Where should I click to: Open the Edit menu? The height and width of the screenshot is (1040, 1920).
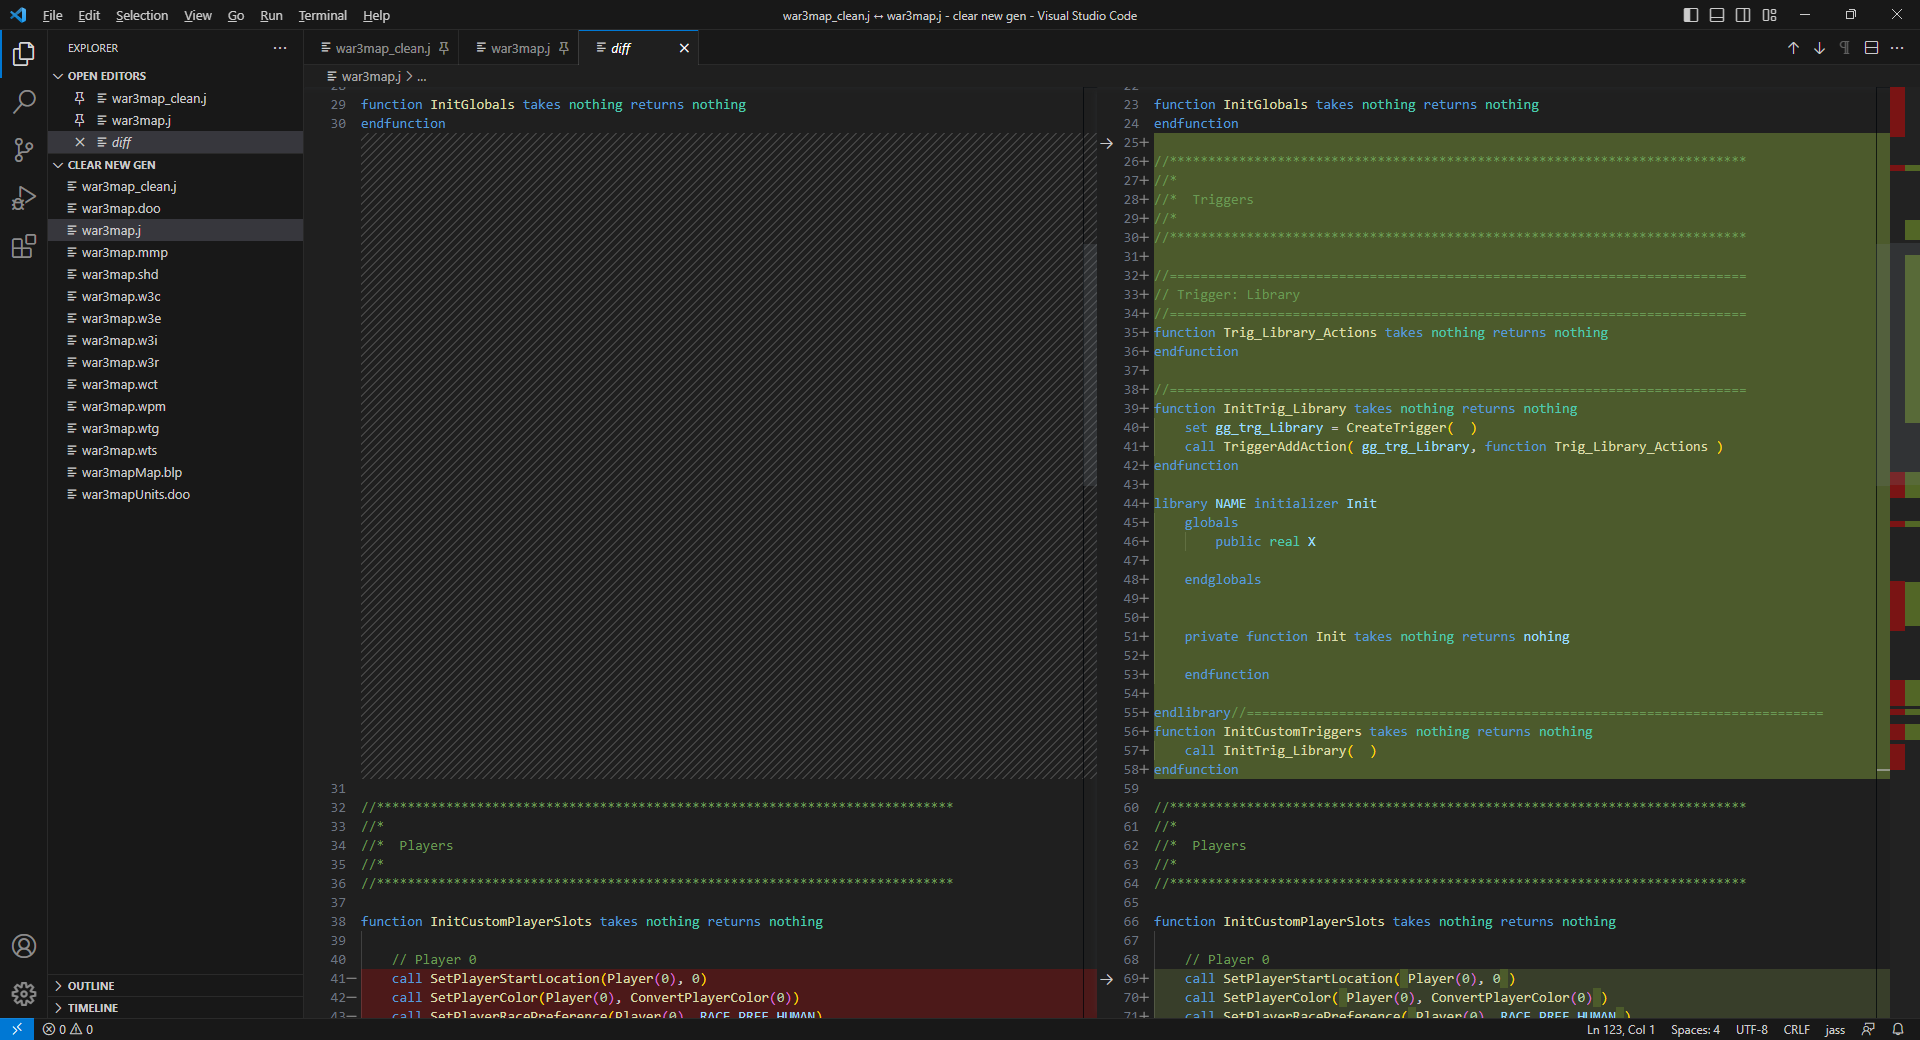89,15
